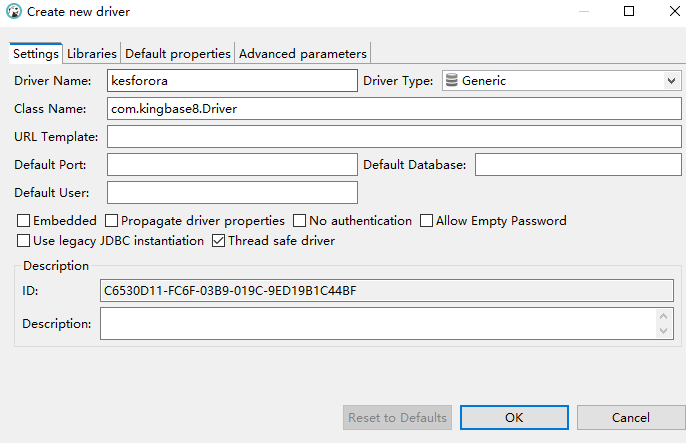Switch to the Libraries tab
686x443 pixels.
pyautogui.click(x=92, y=53)
